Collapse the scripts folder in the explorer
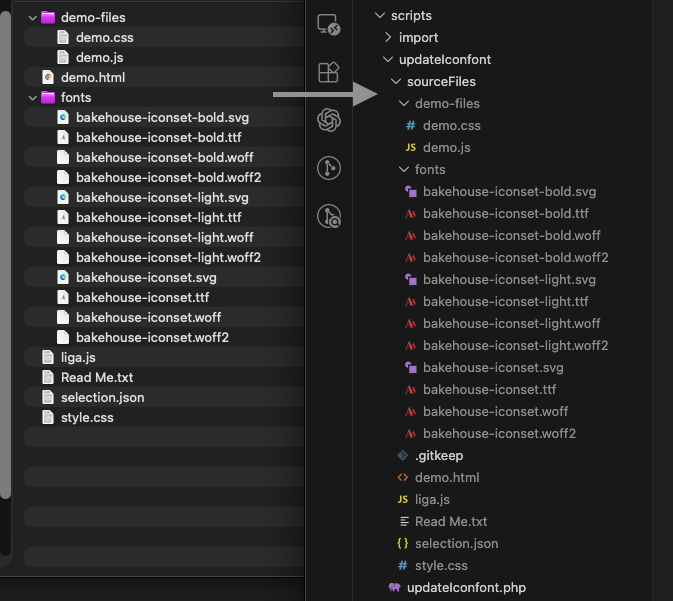Screen dimensions: 673x601 pos(379,16)
